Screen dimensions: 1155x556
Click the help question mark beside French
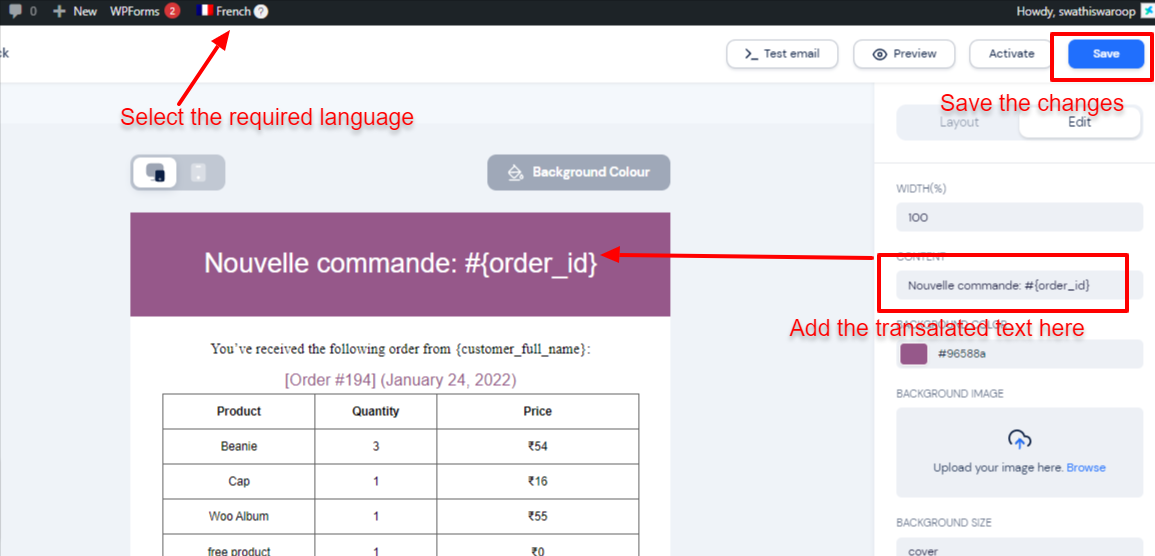[x=261, y=13]
